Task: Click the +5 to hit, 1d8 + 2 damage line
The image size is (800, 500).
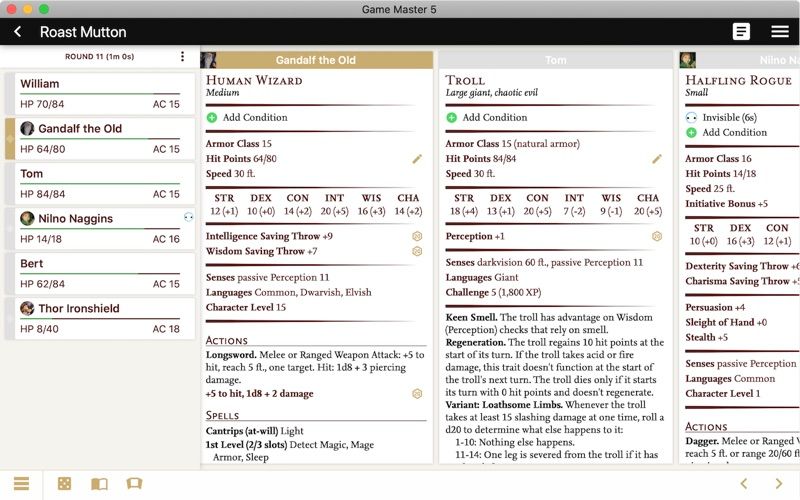Action: click(260, 393)
